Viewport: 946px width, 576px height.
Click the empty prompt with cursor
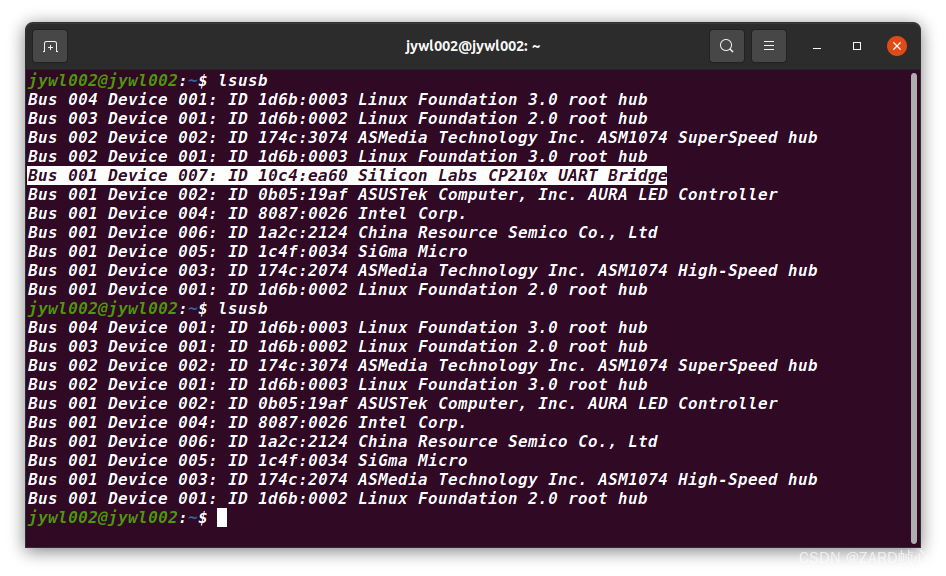127,517
